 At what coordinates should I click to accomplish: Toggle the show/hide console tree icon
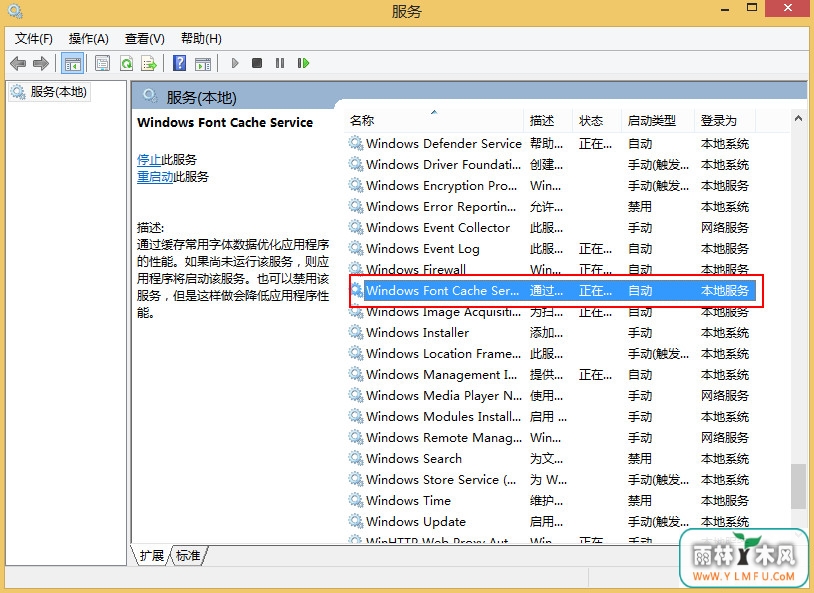coord(72,63)
